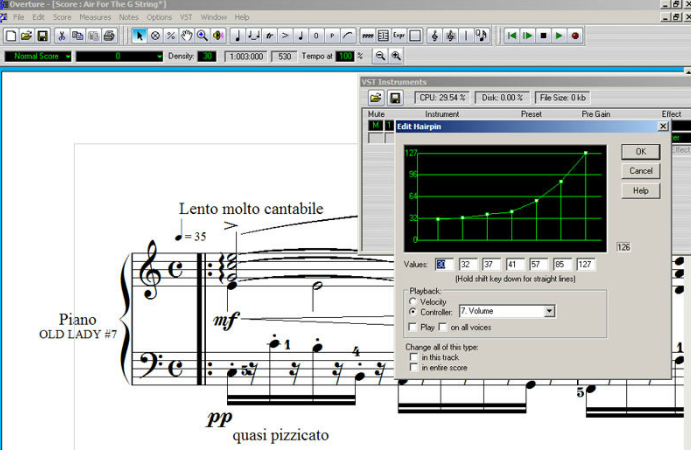The image size is (691, 450).
Task: Tick the 'in this track' checkbox
Action: (x=413, y=357)
